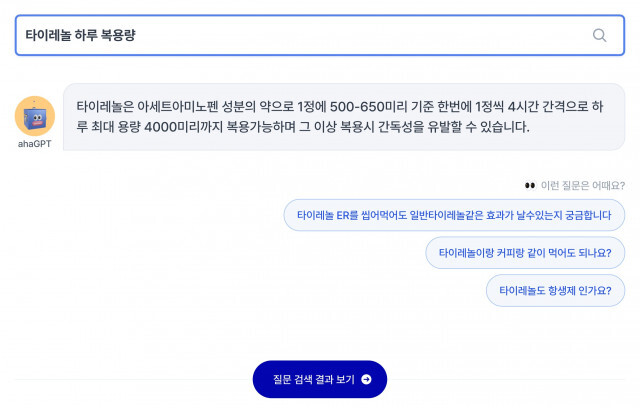Click the query text 타이레놀 하루 복용량
Image resolution: width=640 pixels, height=408 pixels.
pyautogui.click(x=80, y=35)
